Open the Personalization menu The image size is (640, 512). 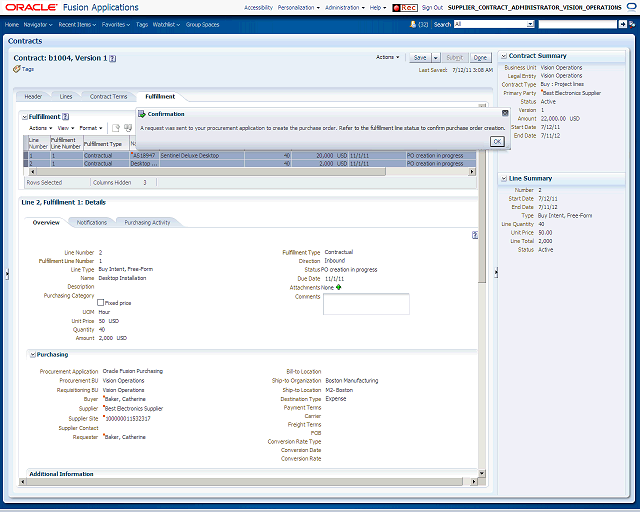(299, 8)
